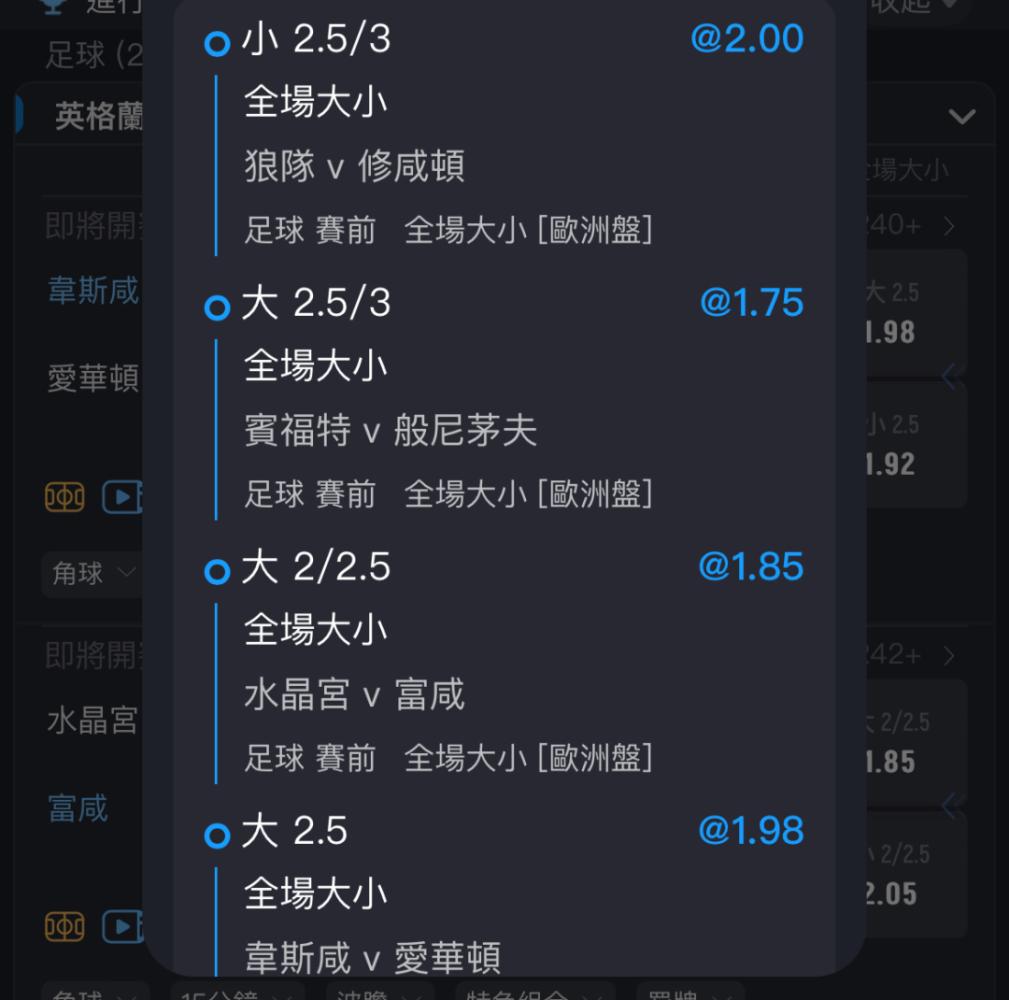1009x1000 pixels.
Task: Expand the 242+ more markets arrow
Action: click(949, 656)
